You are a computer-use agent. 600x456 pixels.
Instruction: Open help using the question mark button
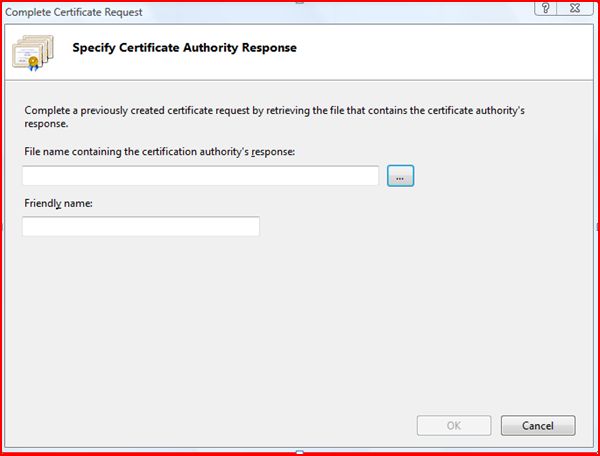pos(546,8)
